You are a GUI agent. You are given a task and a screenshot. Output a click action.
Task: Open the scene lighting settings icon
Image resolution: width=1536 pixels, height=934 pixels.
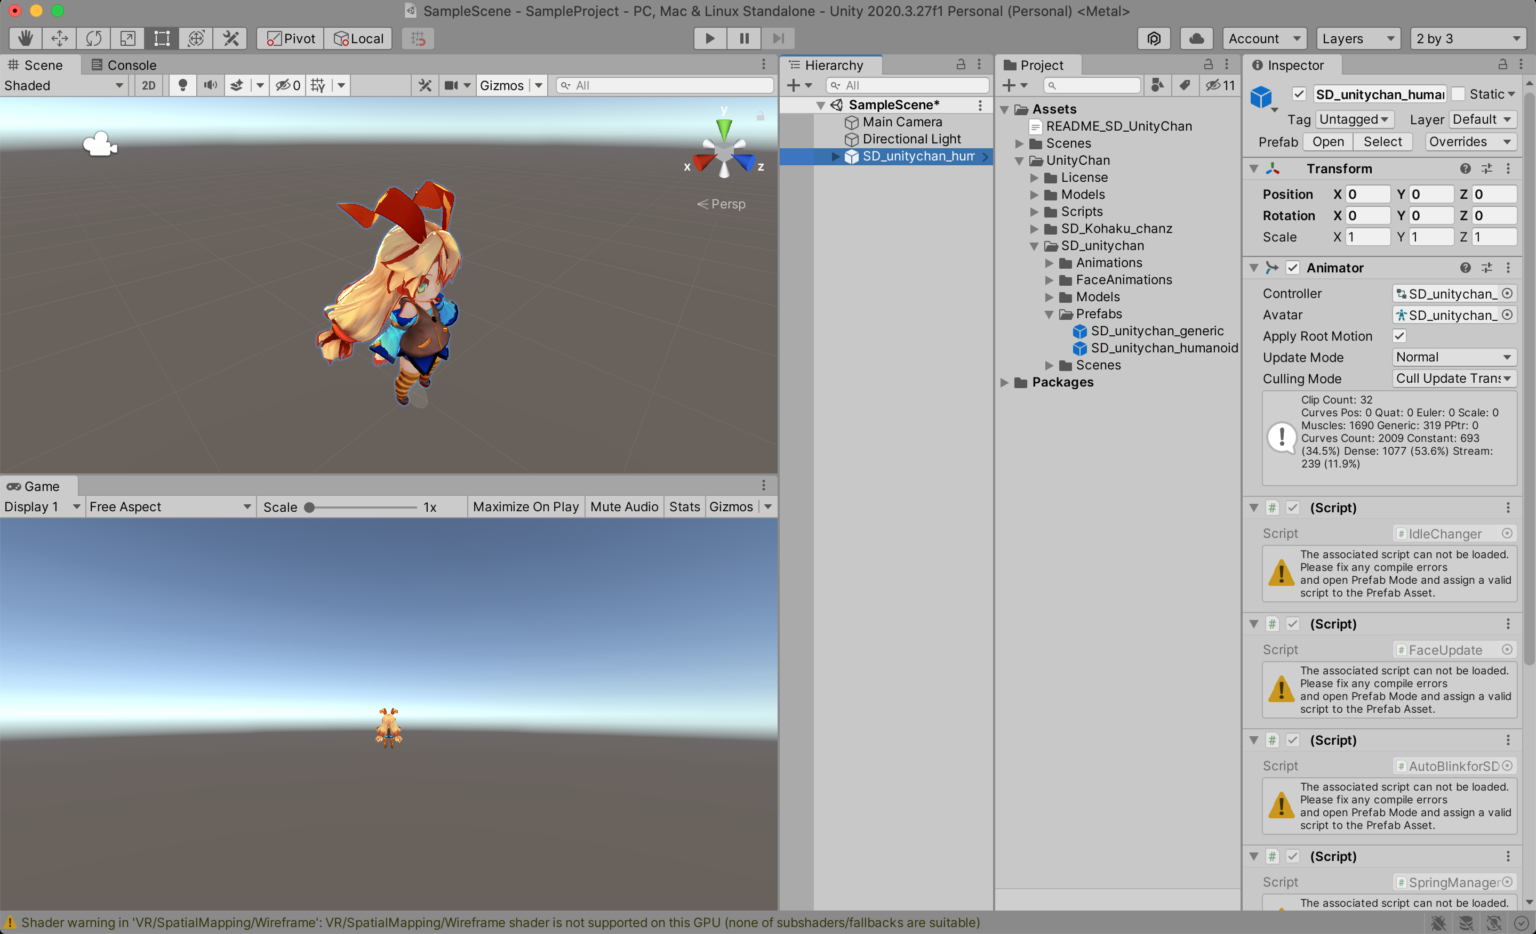pos(182,85)
